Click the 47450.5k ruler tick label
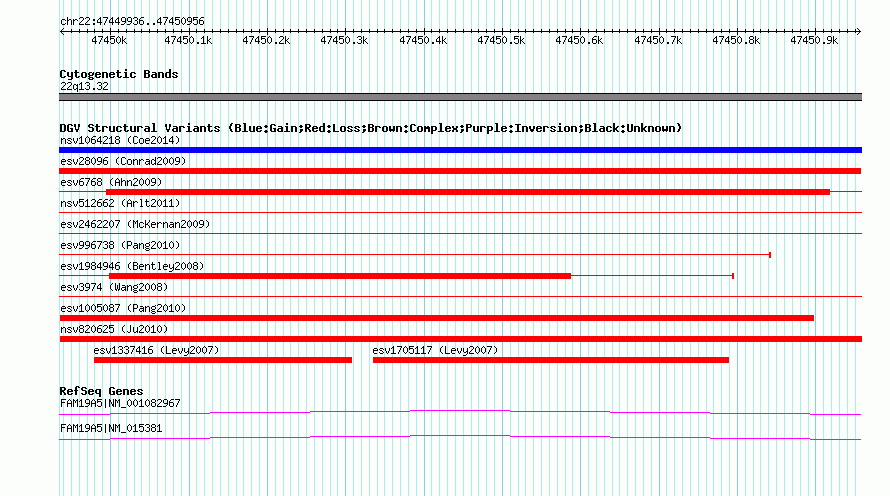890x496 pixels. 501,40
